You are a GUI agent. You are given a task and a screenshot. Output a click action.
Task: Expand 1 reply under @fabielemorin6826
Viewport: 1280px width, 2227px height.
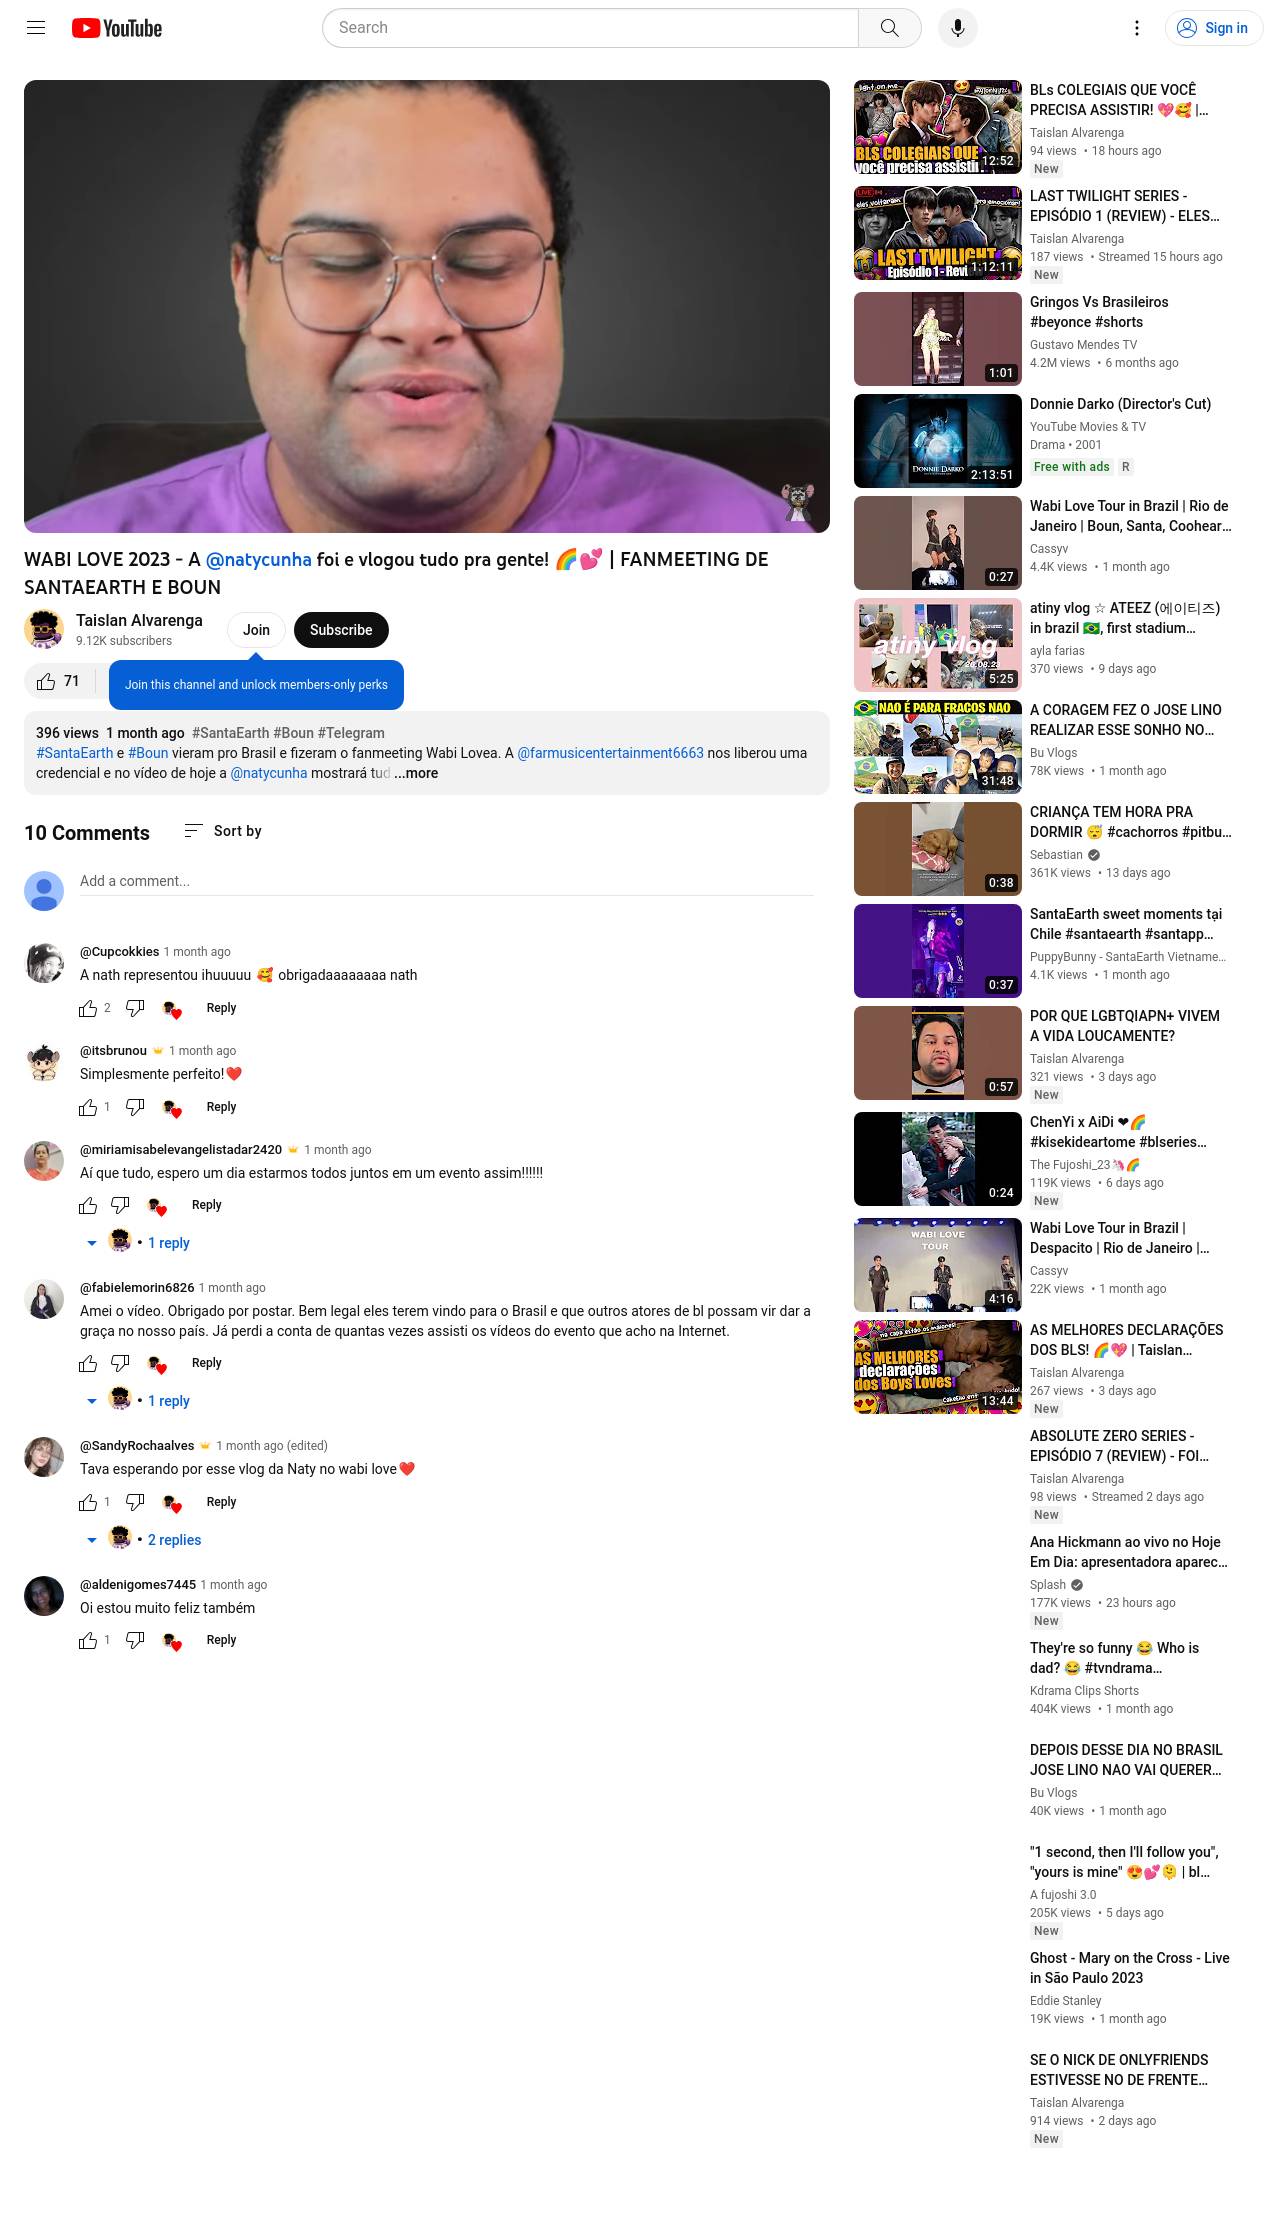click(x=138, y=1401)
